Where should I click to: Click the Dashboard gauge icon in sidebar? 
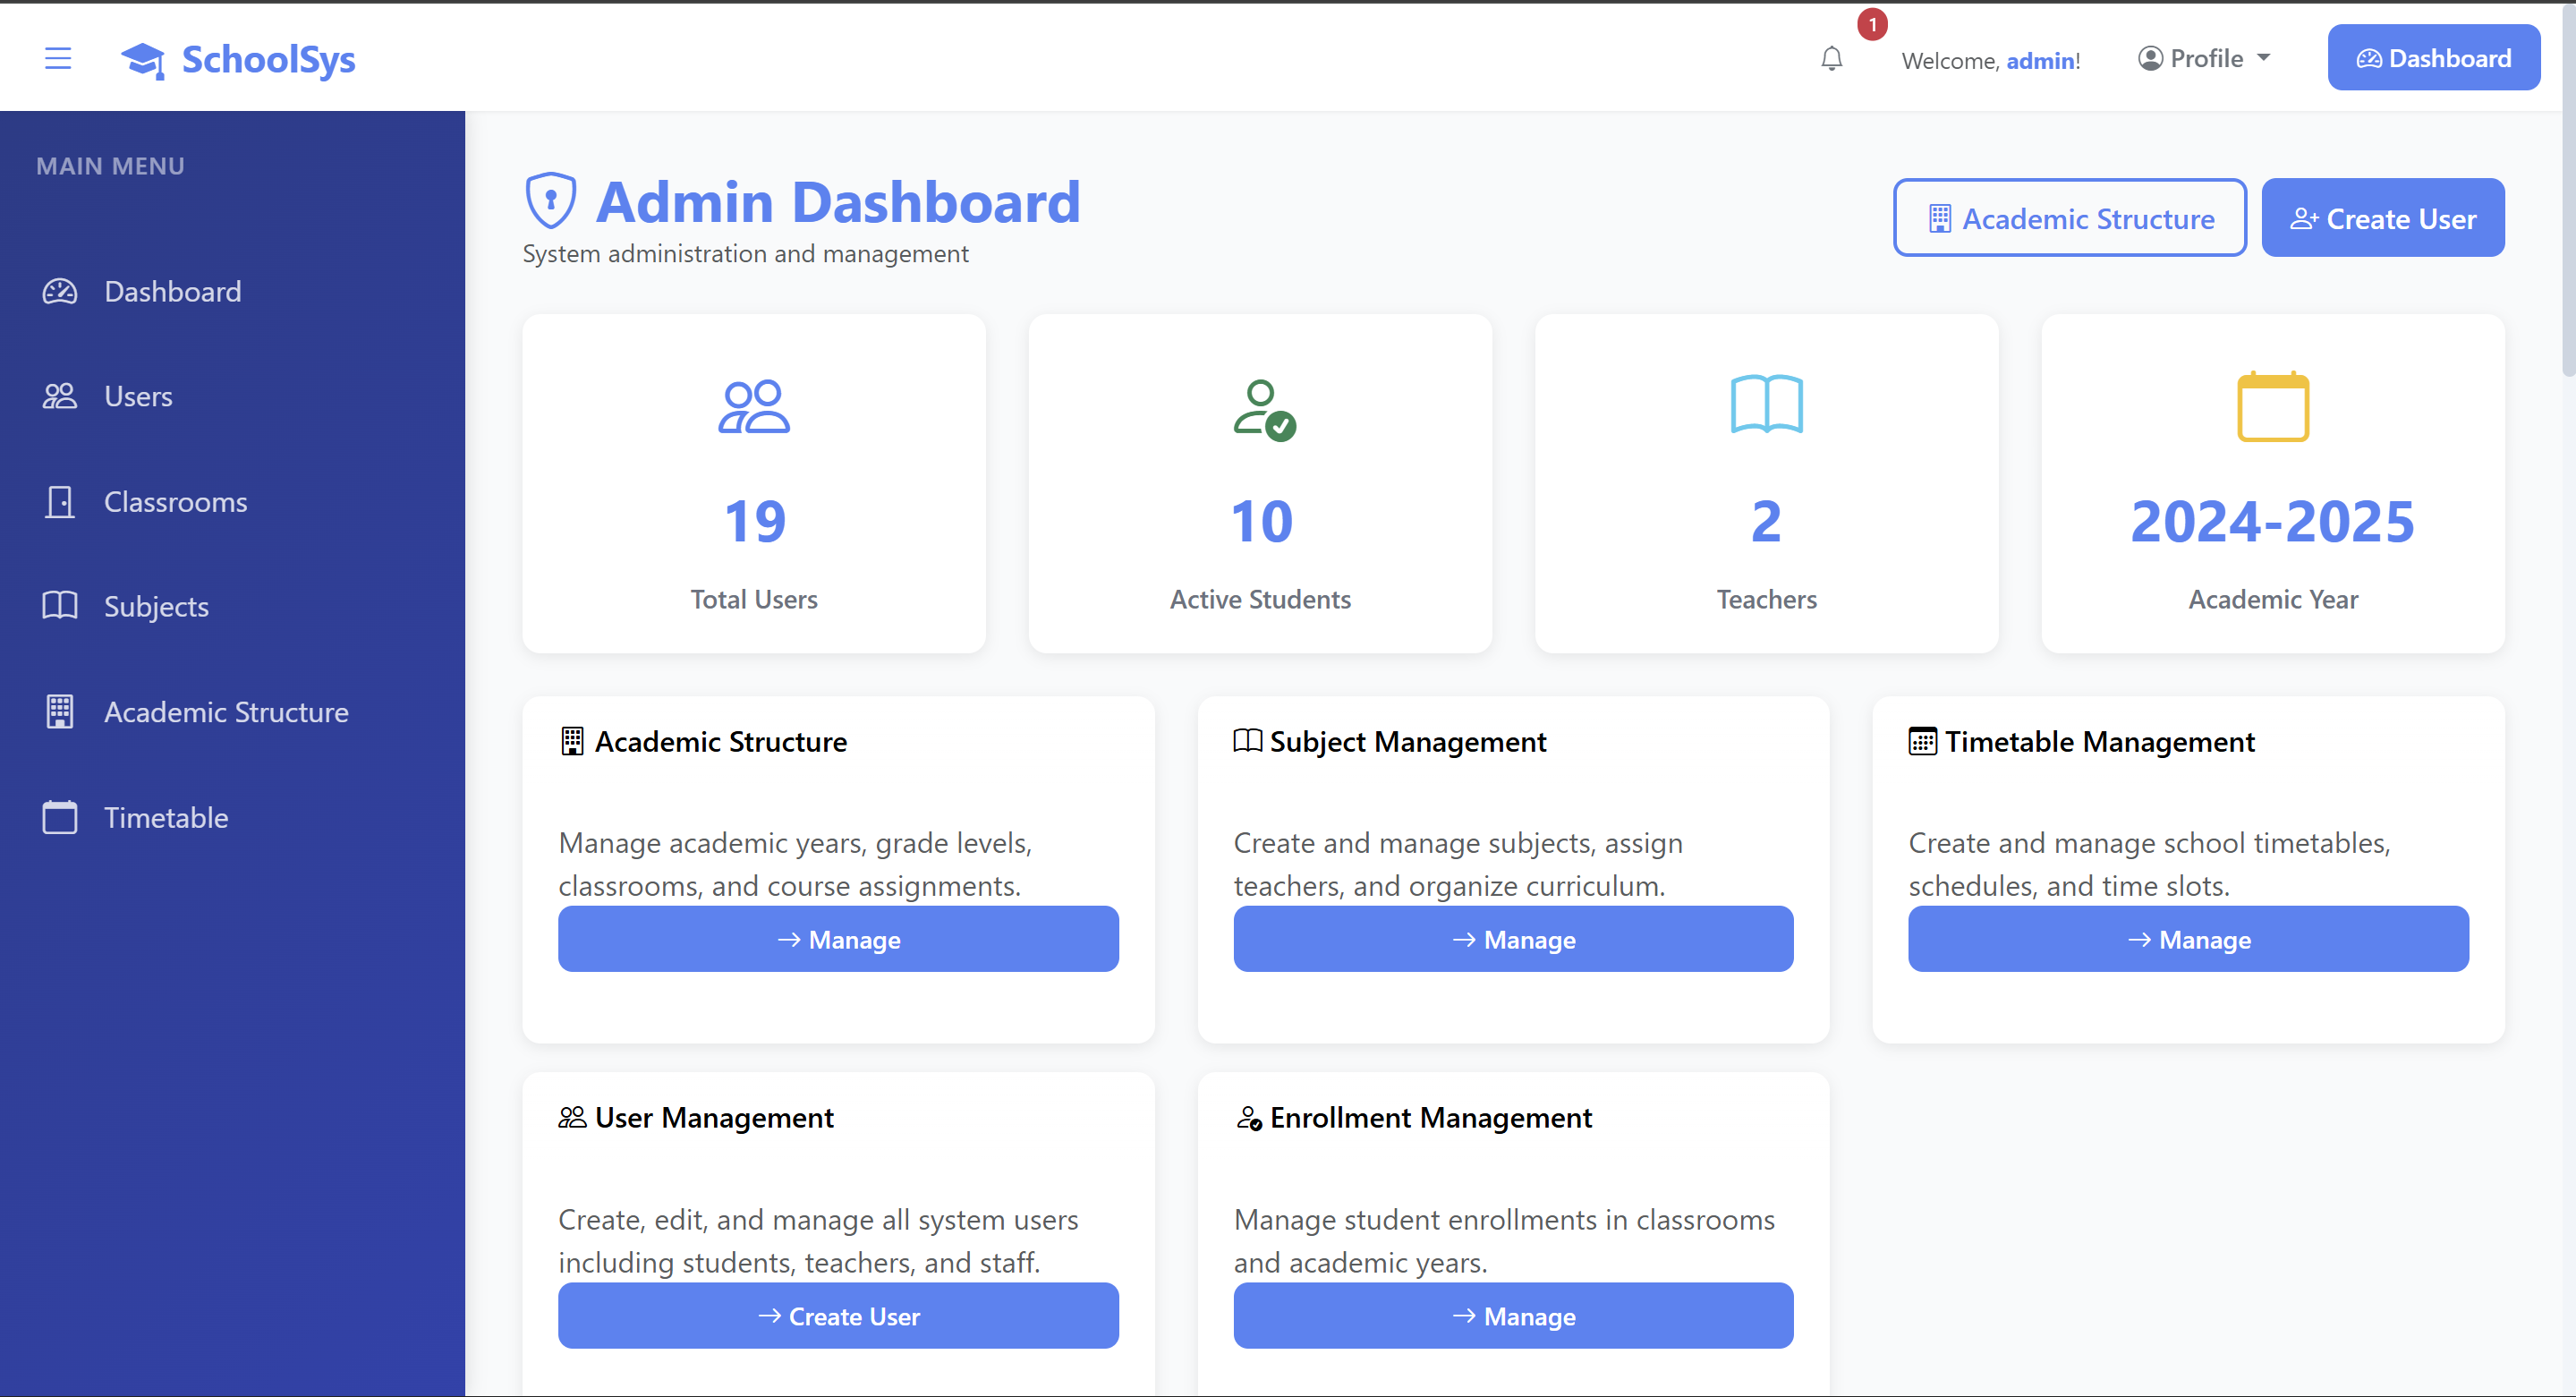pos(59,291)
